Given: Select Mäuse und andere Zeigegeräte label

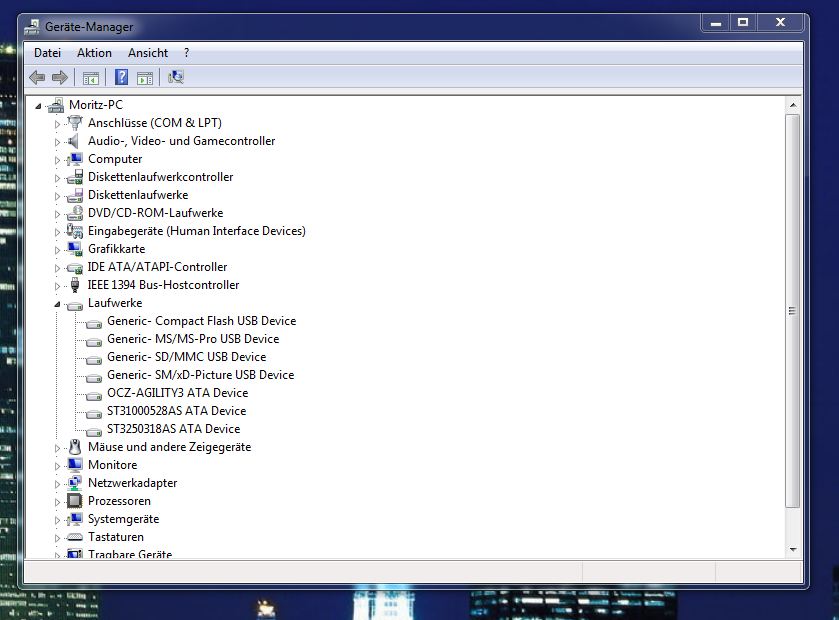Looking at the screenshot, I should coord(169,447).
